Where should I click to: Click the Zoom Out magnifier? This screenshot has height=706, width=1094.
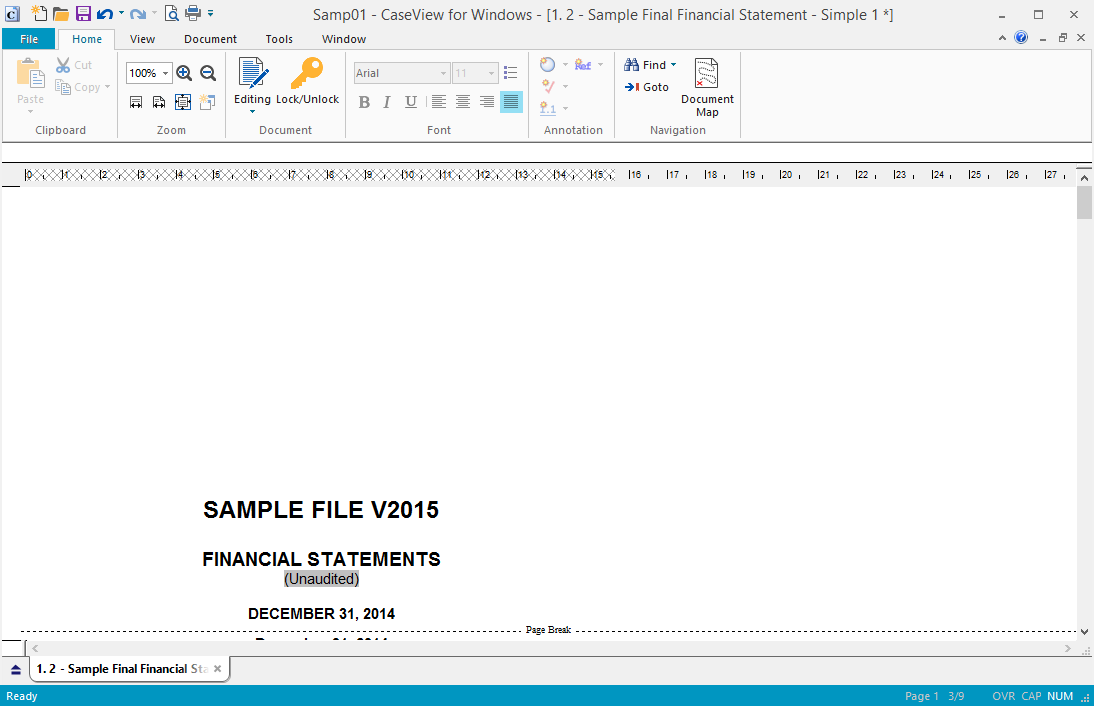point(208,73)
